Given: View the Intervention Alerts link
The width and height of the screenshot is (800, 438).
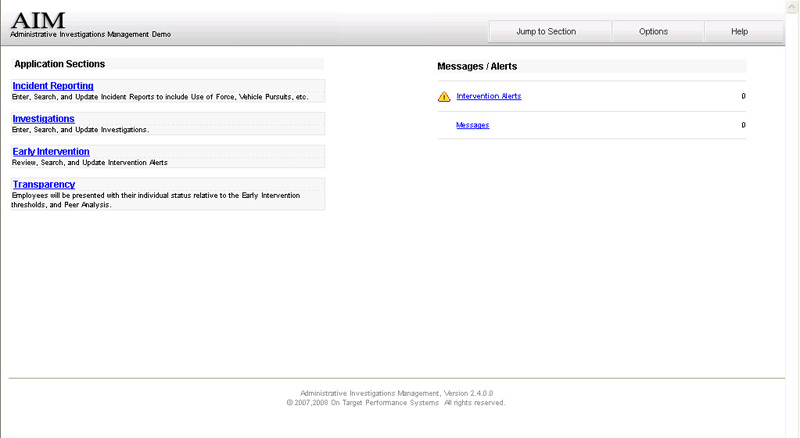Looking at the screenshot, I should tap(489, 96).
